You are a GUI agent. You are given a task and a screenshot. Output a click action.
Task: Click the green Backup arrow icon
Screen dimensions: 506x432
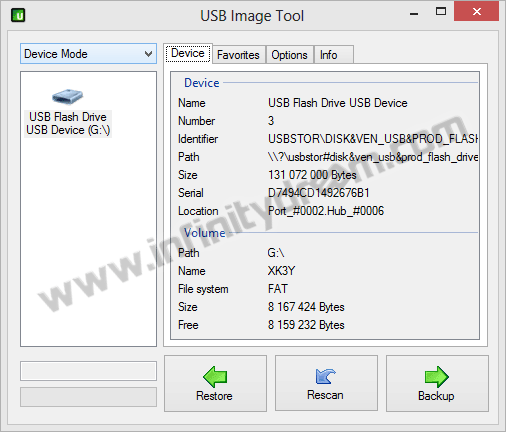point(437,377)
